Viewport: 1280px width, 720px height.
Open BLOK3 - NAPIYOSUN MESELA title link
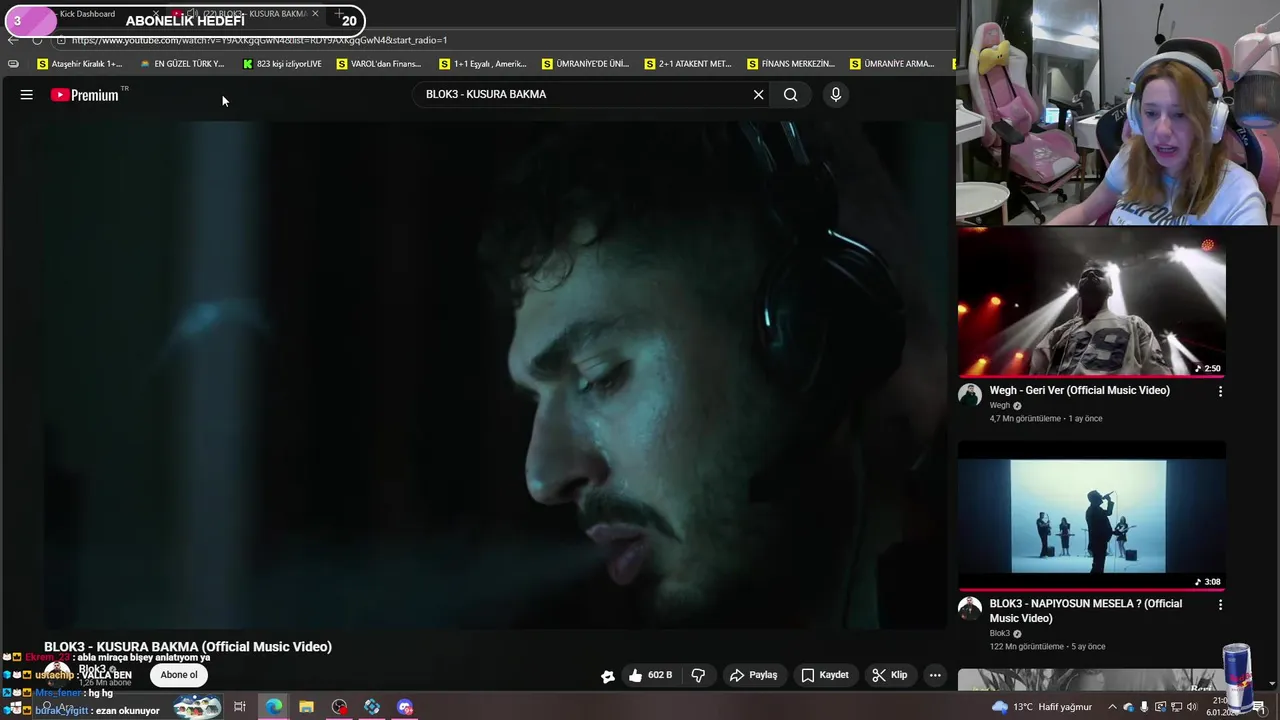point(1086,611)
